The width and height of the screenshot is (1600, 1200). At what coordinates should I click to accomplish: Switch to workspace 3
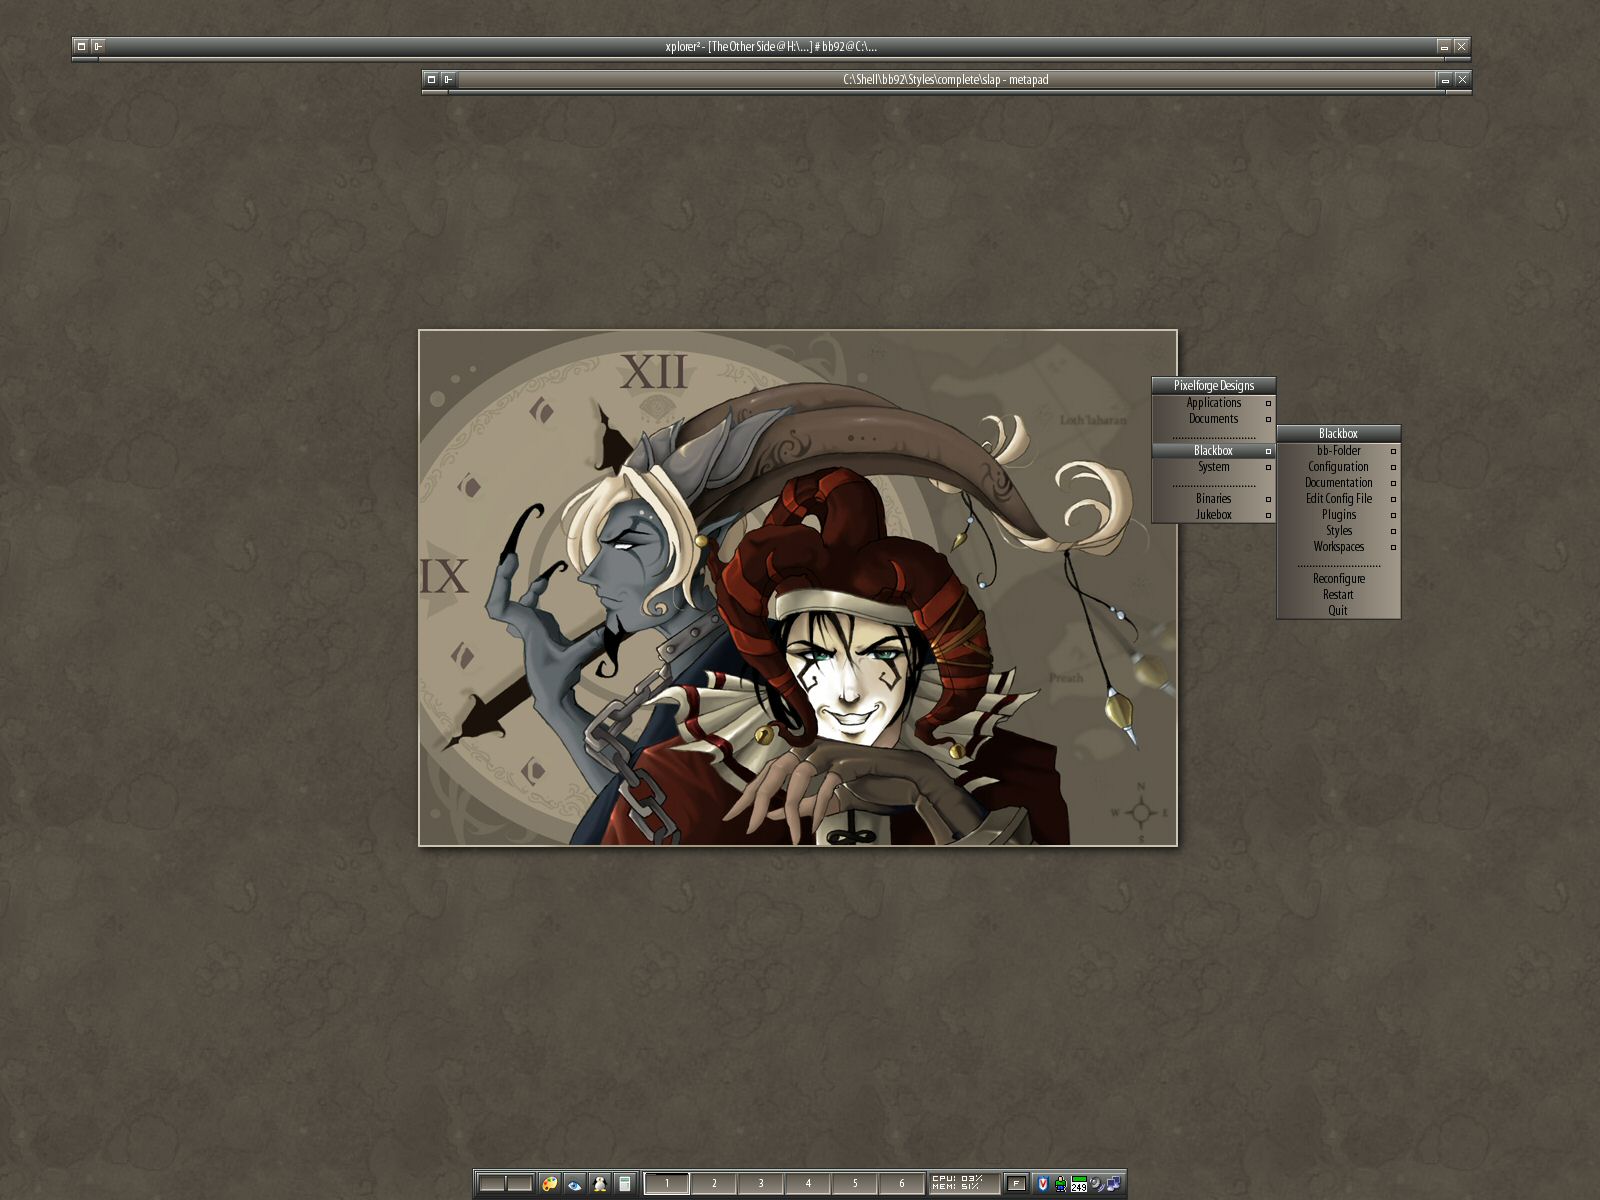pyautogui.click(x=761, y=1183)
